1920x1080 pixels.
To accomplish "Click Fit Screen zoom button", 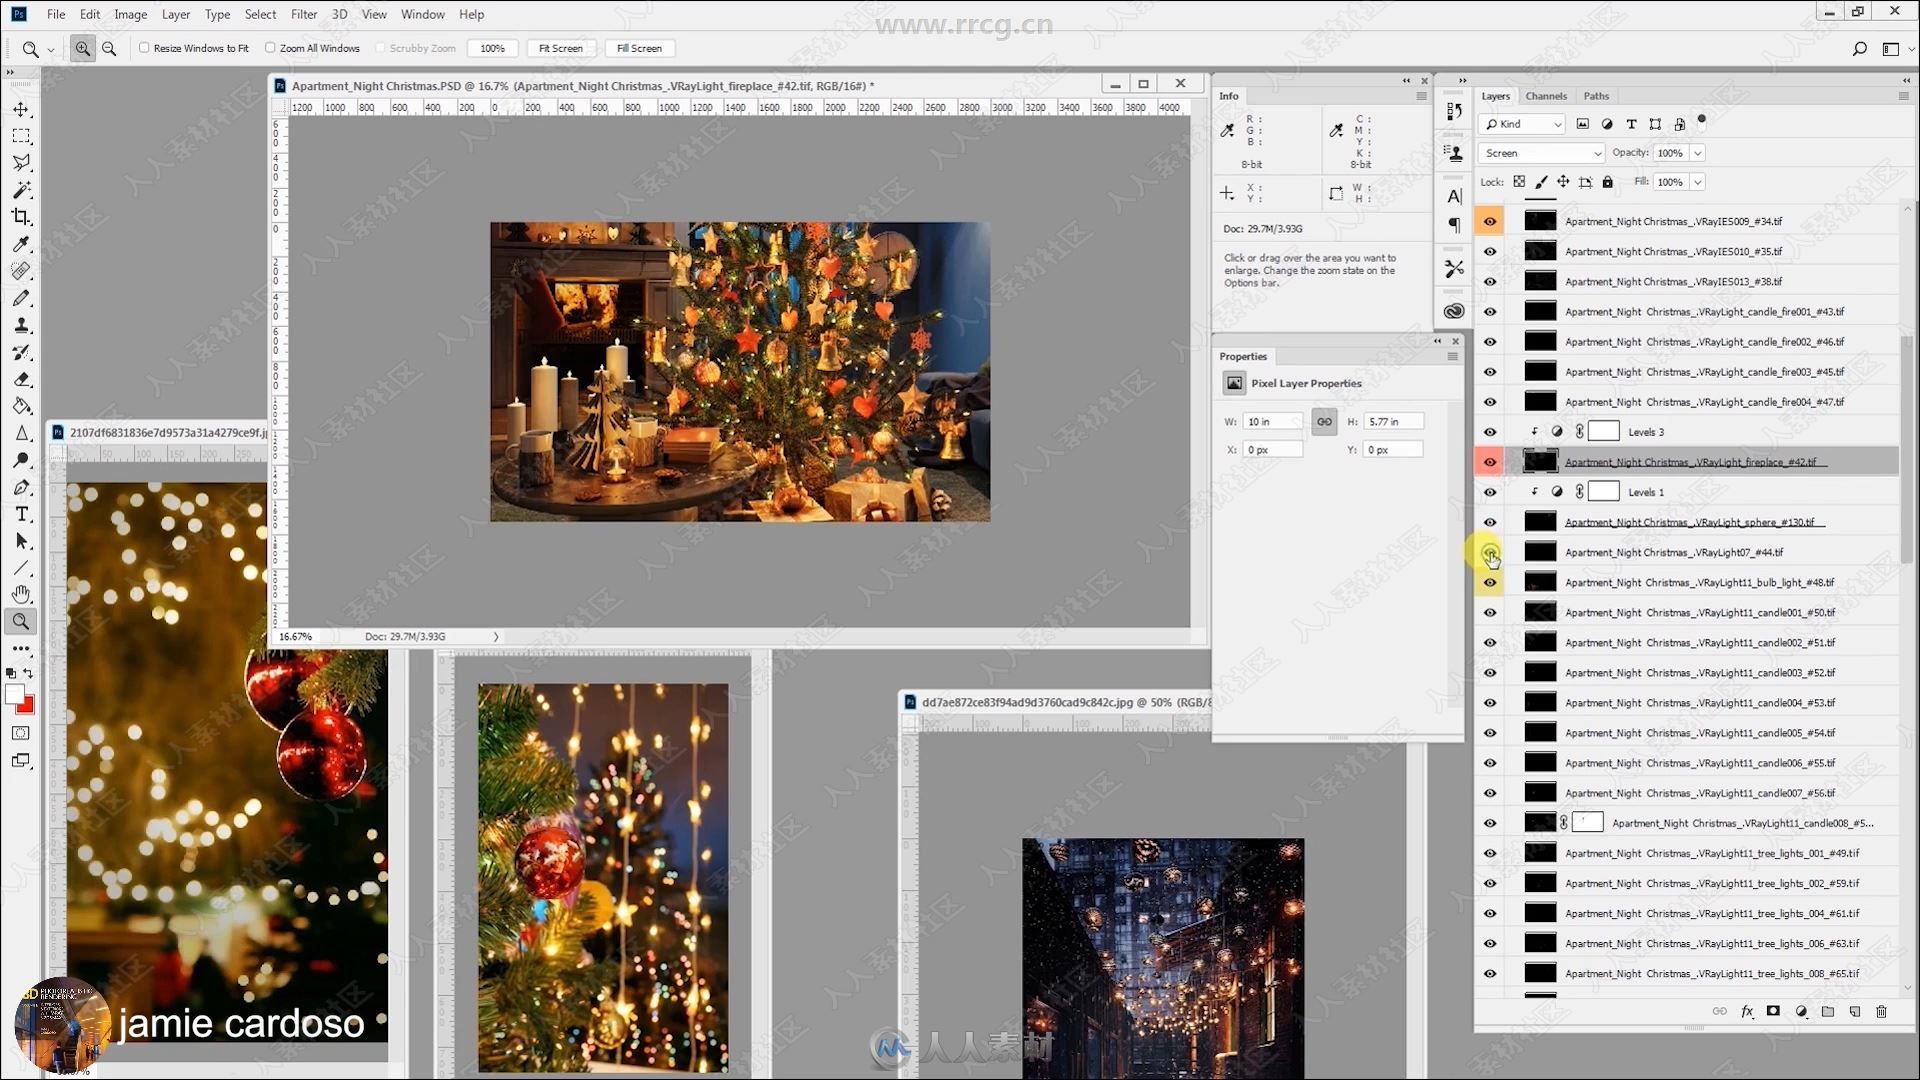I will tap(560, 47).
